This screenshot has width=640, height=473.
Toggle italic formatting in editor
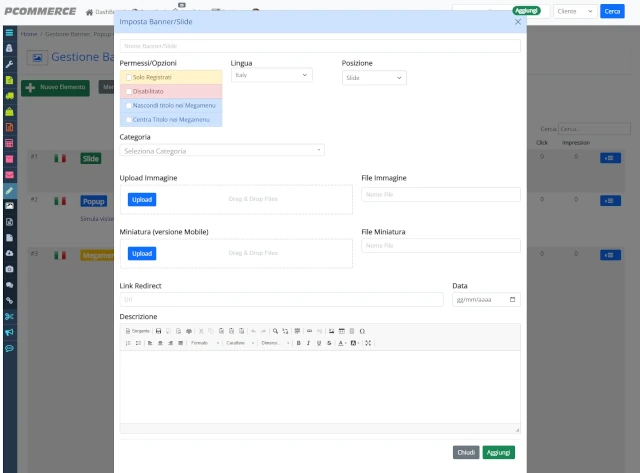click(x=309, y=343)
